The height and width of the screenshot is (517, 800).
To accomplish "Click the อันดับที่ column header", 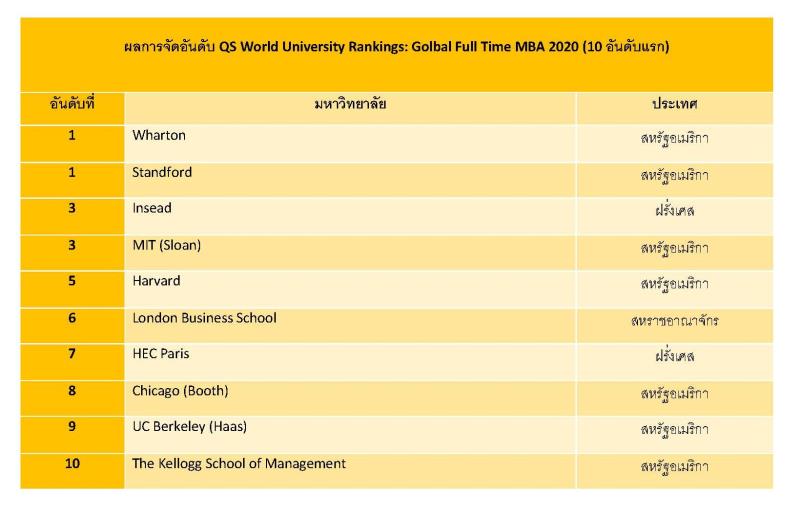I will [72, 104].
